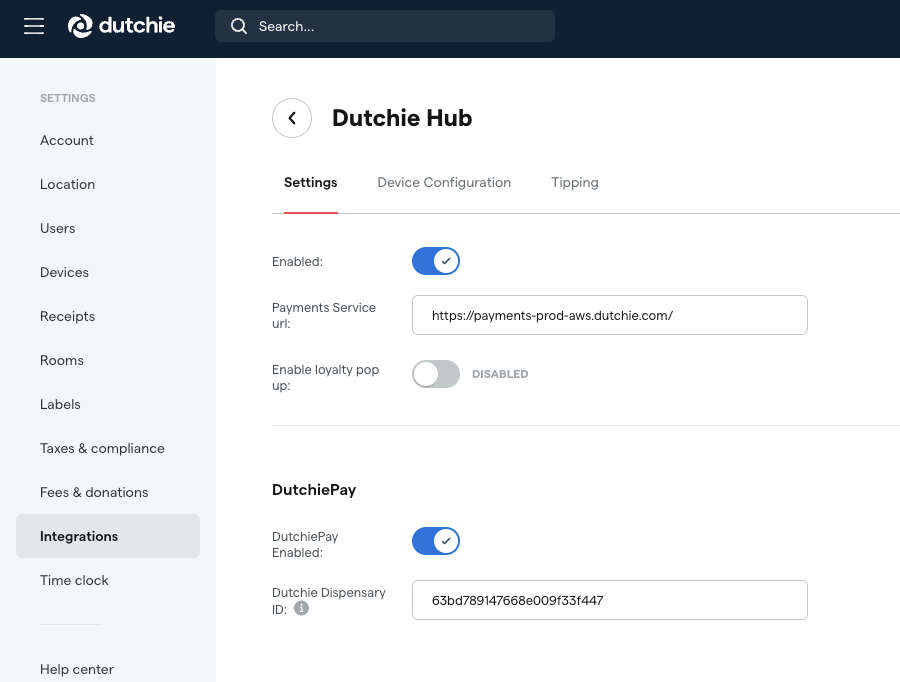
Task: Focus the Search field
Action: [385, 26]
